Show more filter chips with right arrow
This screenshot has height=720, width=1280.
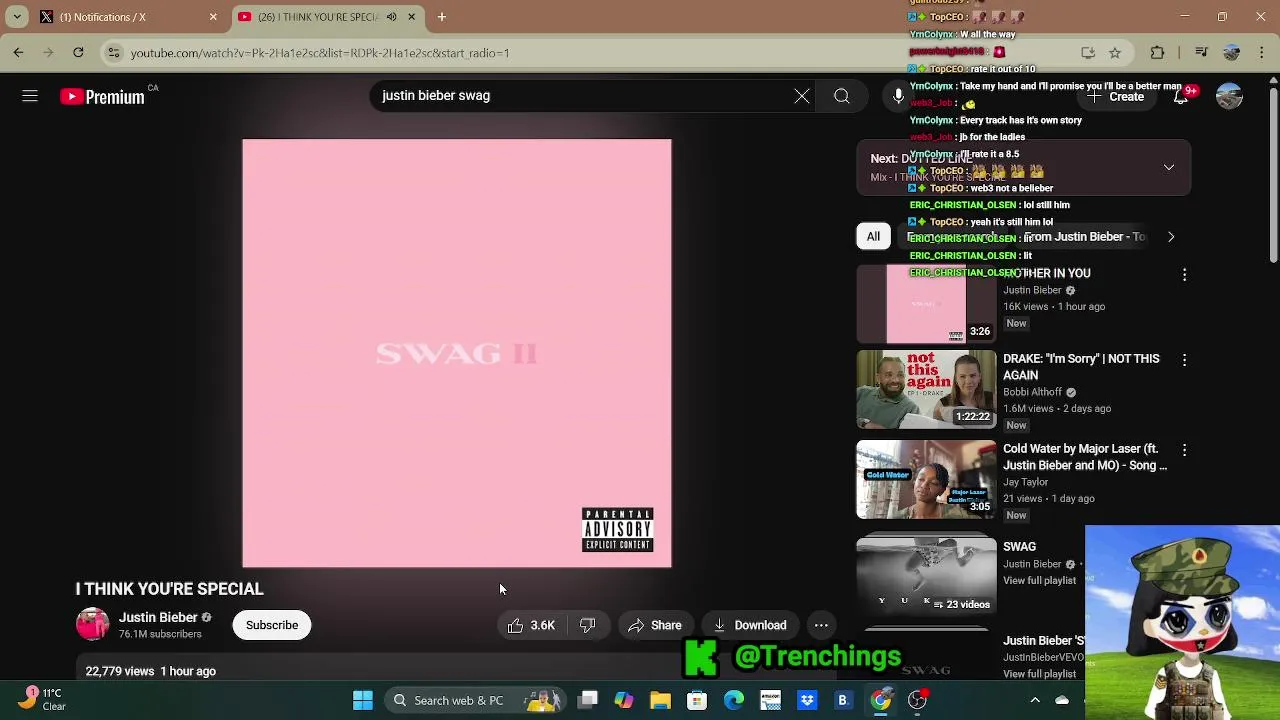1171,237
